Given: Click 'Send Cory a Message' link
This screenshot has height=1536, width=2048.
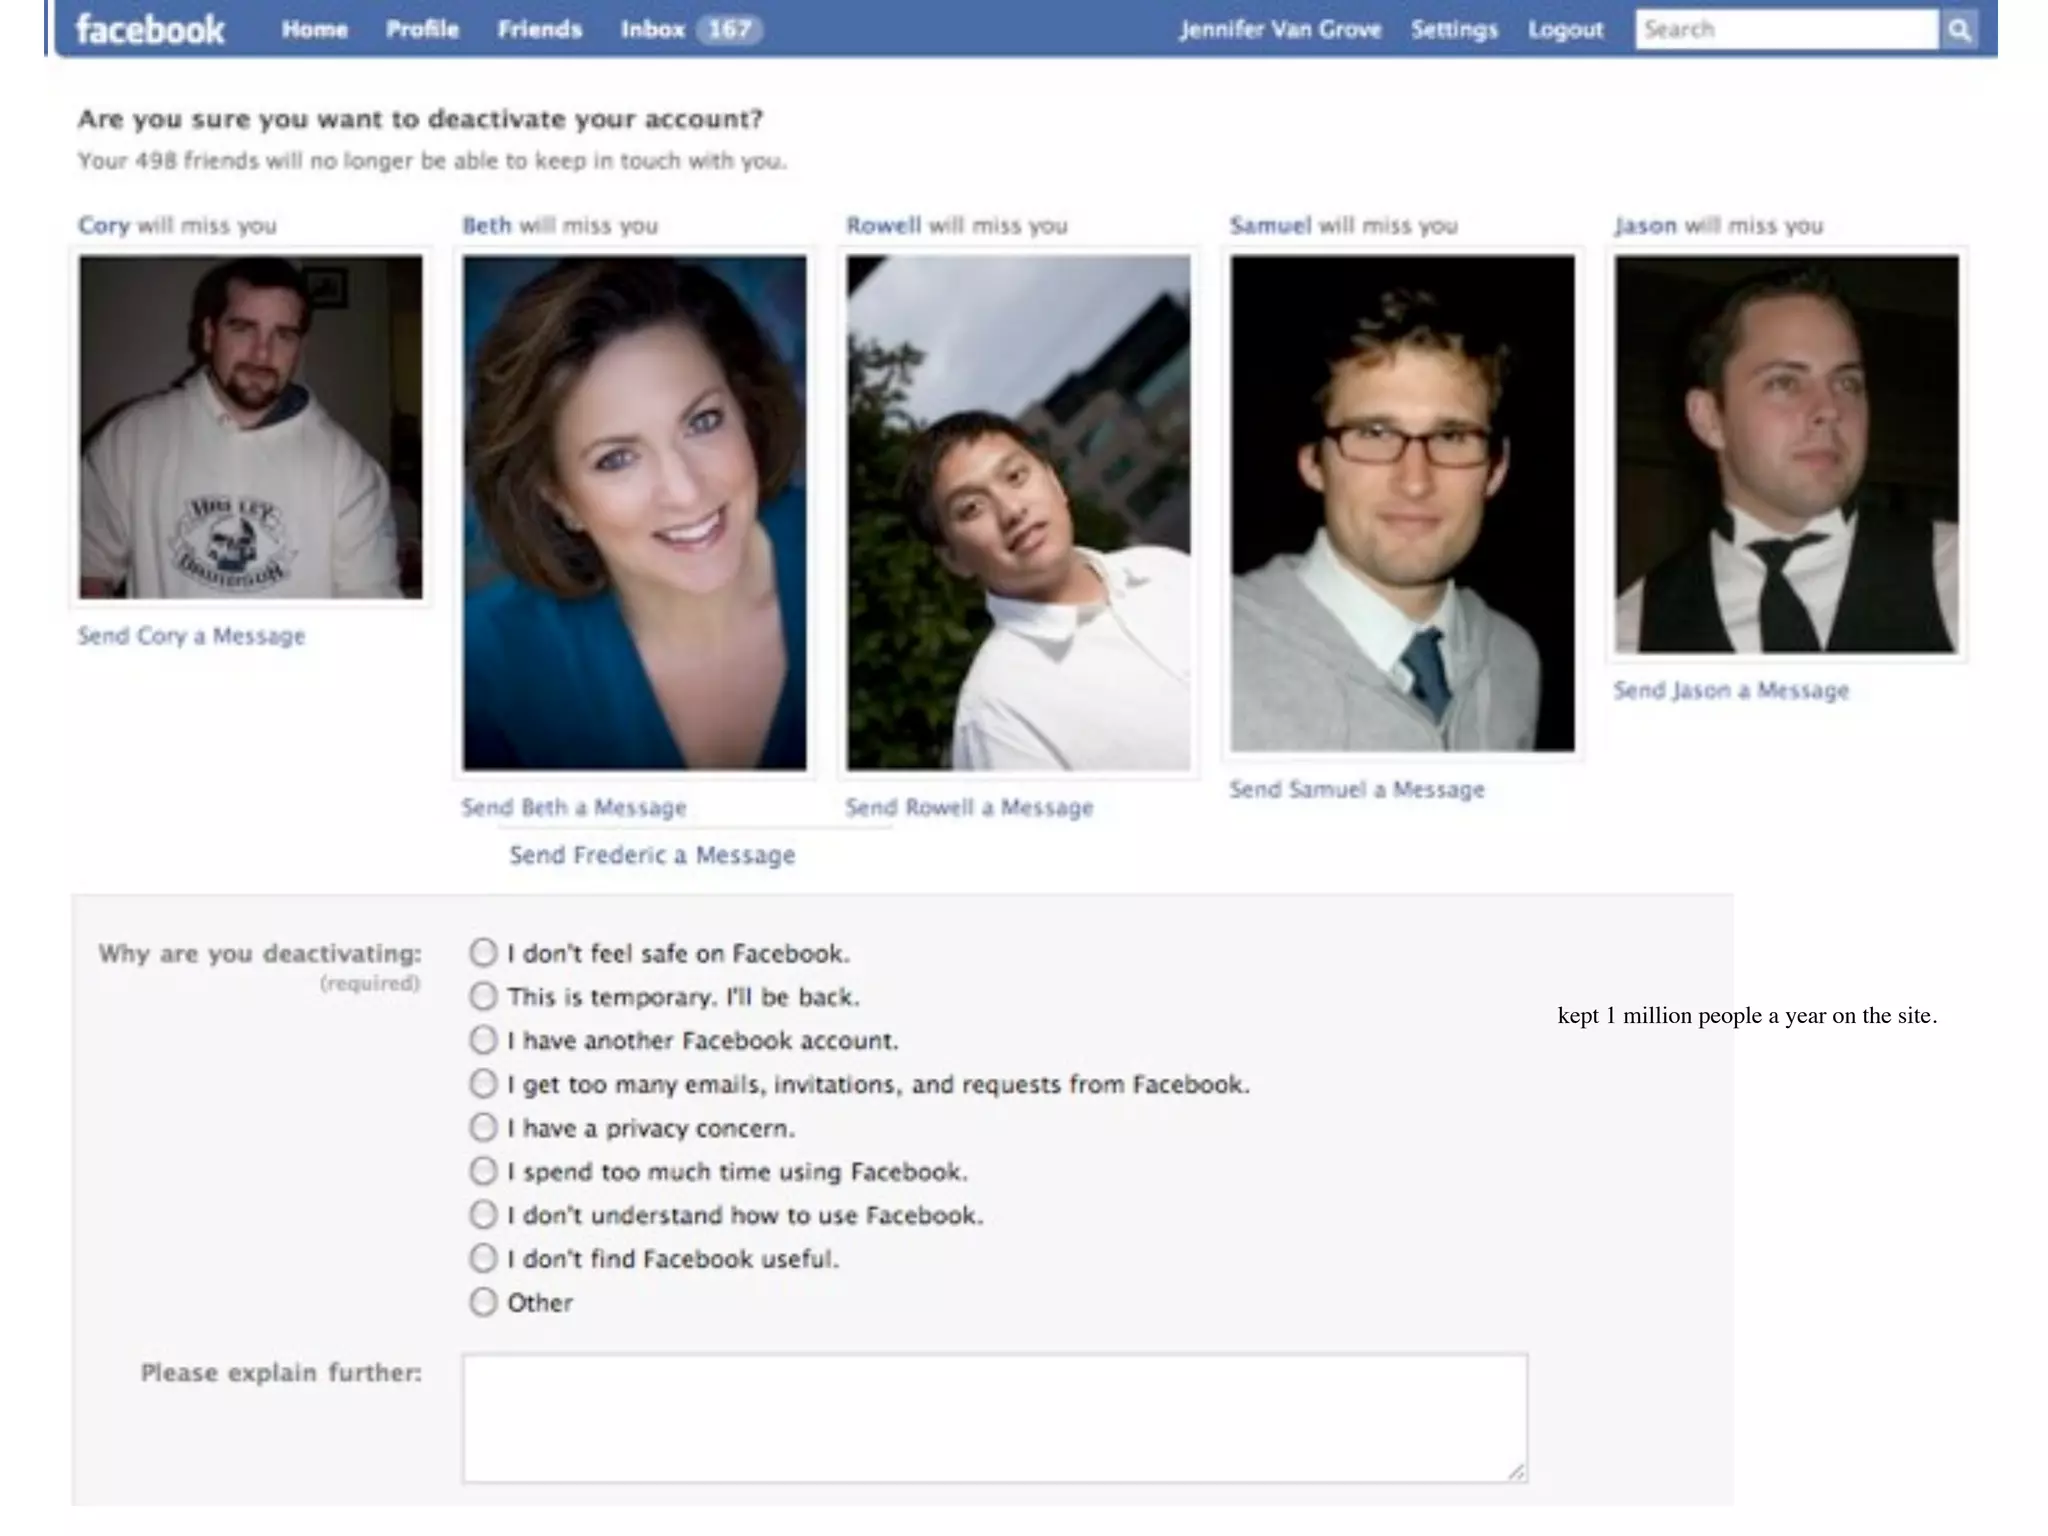Looking at the screenshot, I should tap(191, 636).
